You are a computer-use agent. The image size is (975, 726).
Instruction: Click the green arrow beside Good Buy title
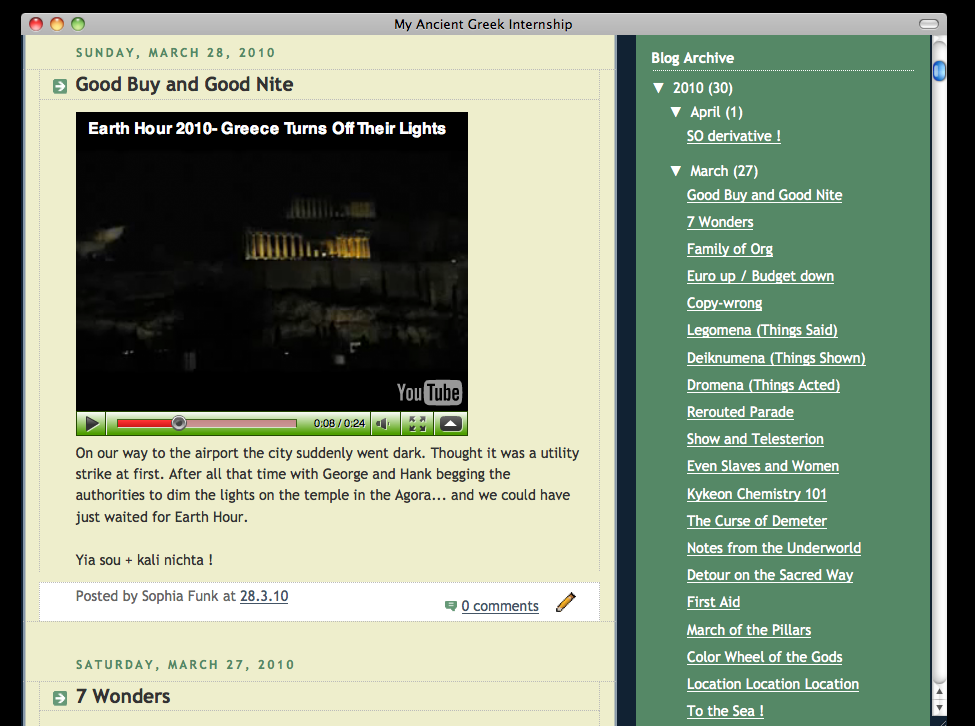pyautogui.click(x=60, y=87)
